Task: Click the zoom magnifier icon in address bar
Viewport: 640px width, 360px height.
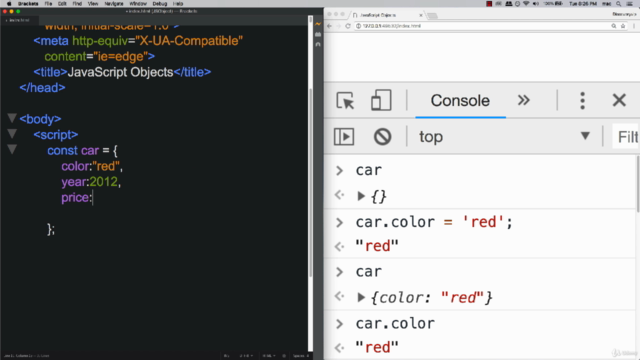Action: pos(613,26)
